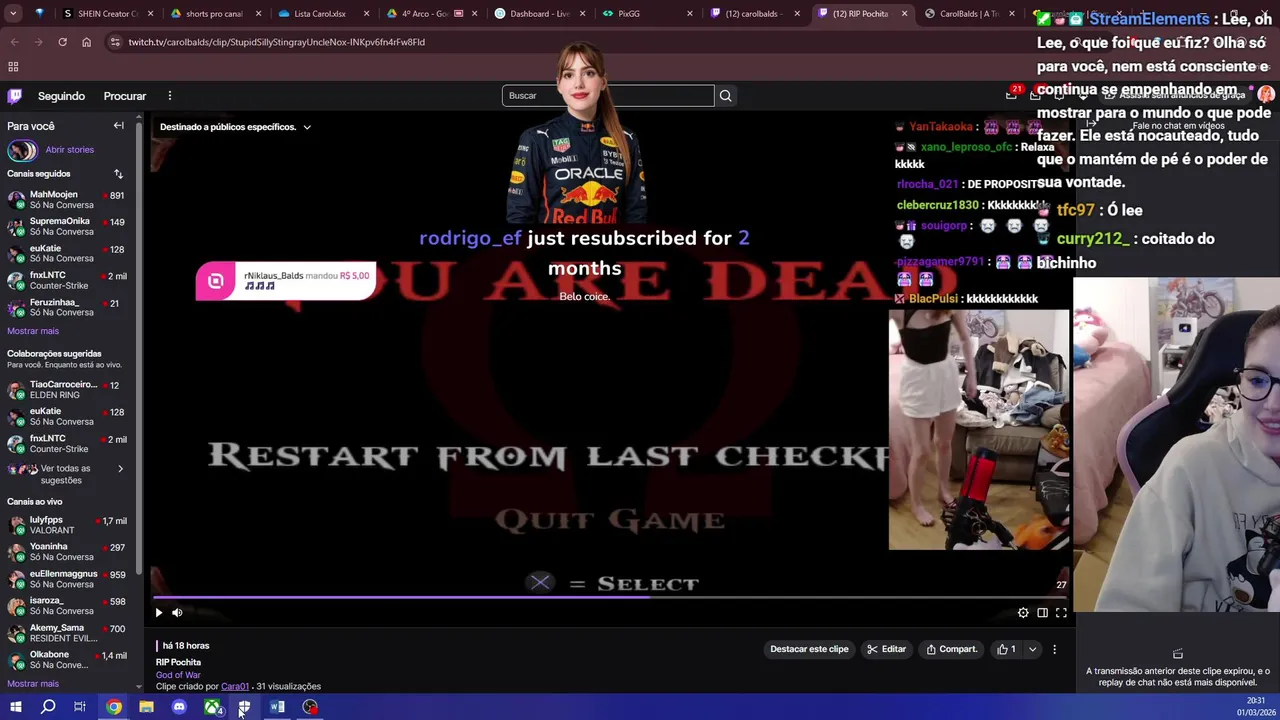Sort the Canais seguidos list

coord(118,174)
